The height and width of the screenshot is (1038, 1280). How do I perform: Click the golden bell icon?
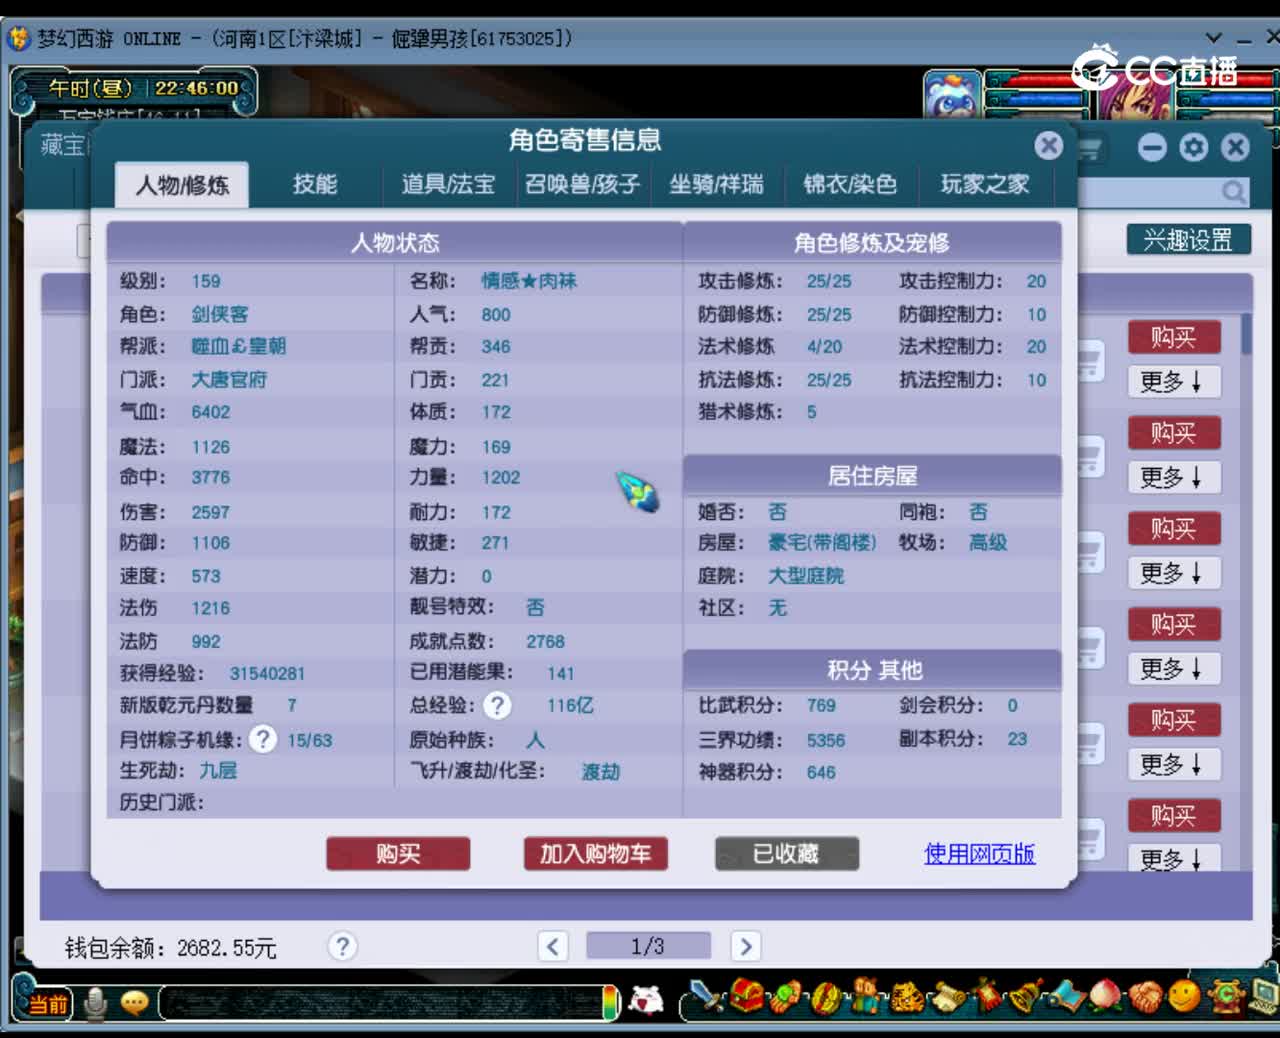click(1026, 996)
